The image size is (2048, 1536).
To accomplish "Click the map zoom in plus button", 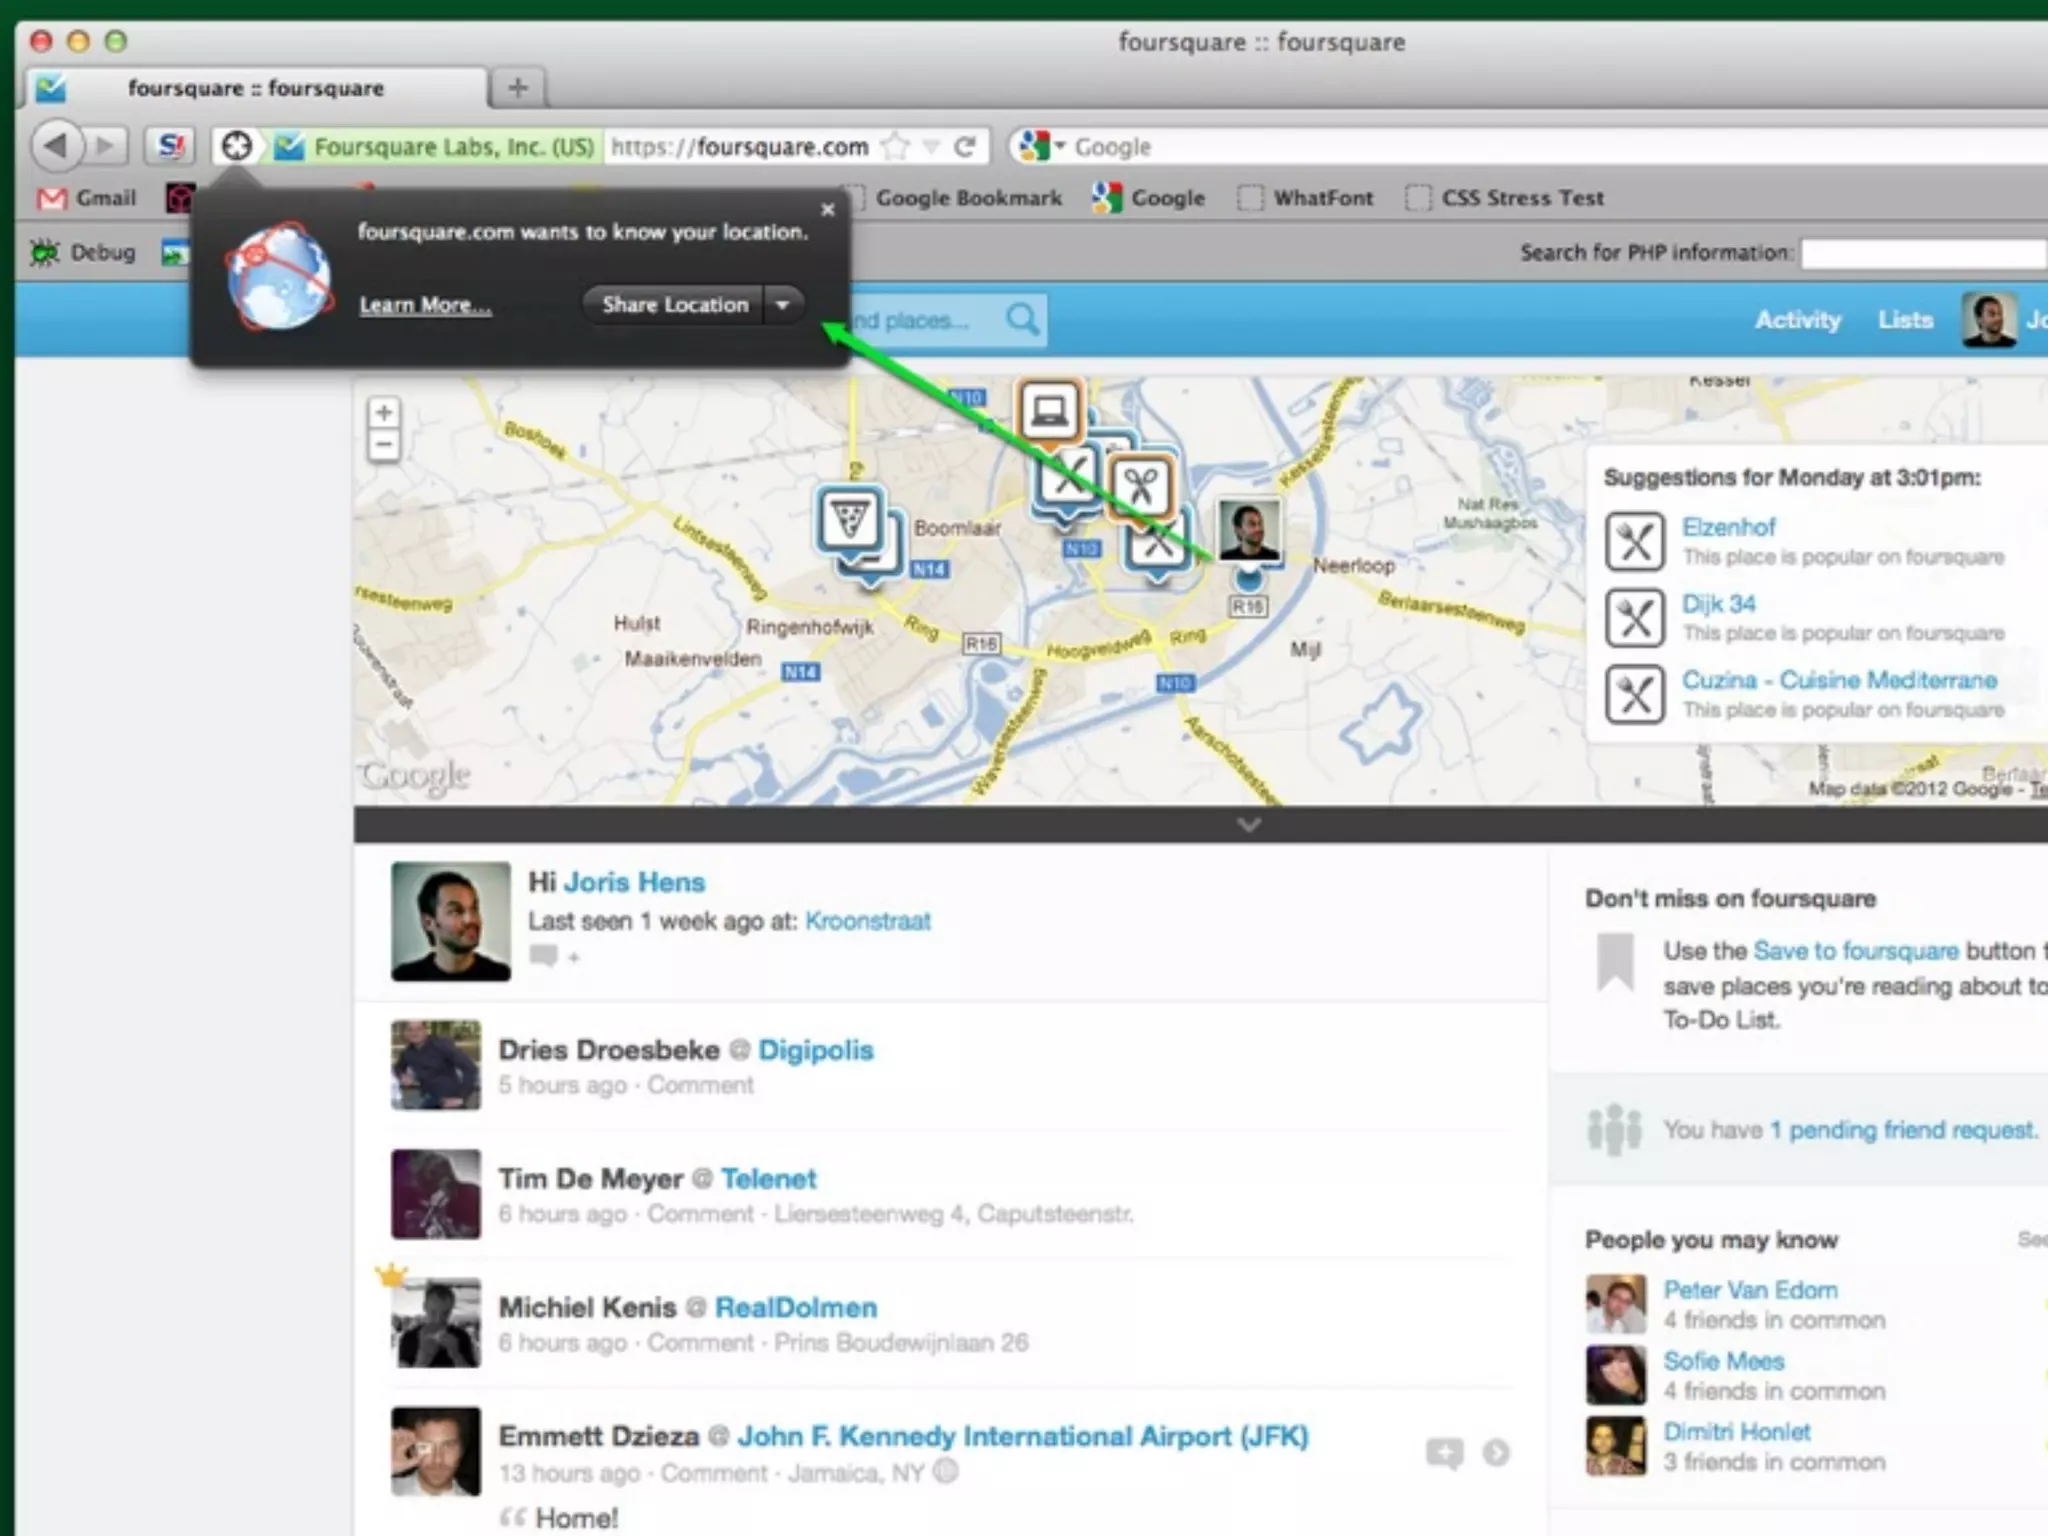I will (x=384, y=412).
